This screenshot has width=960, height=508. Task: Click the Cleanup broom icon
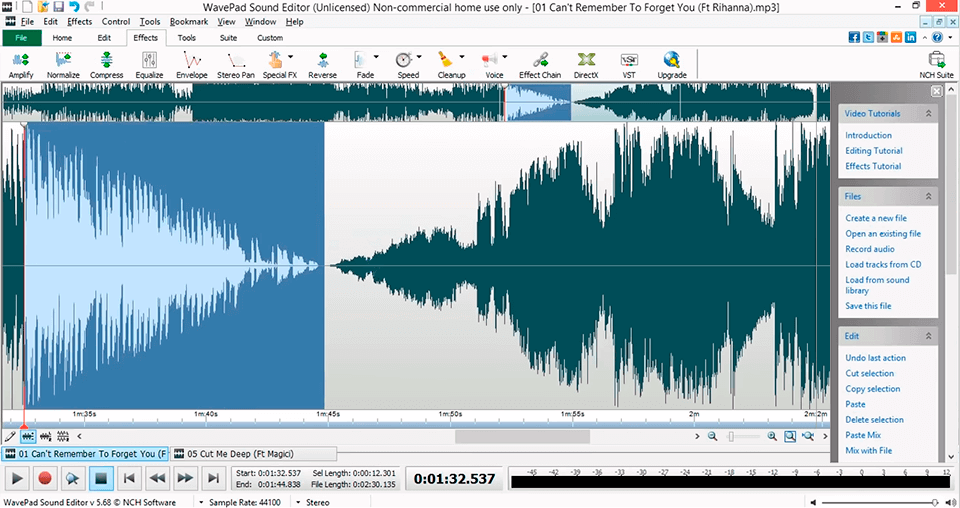click(x=445, y=60)
